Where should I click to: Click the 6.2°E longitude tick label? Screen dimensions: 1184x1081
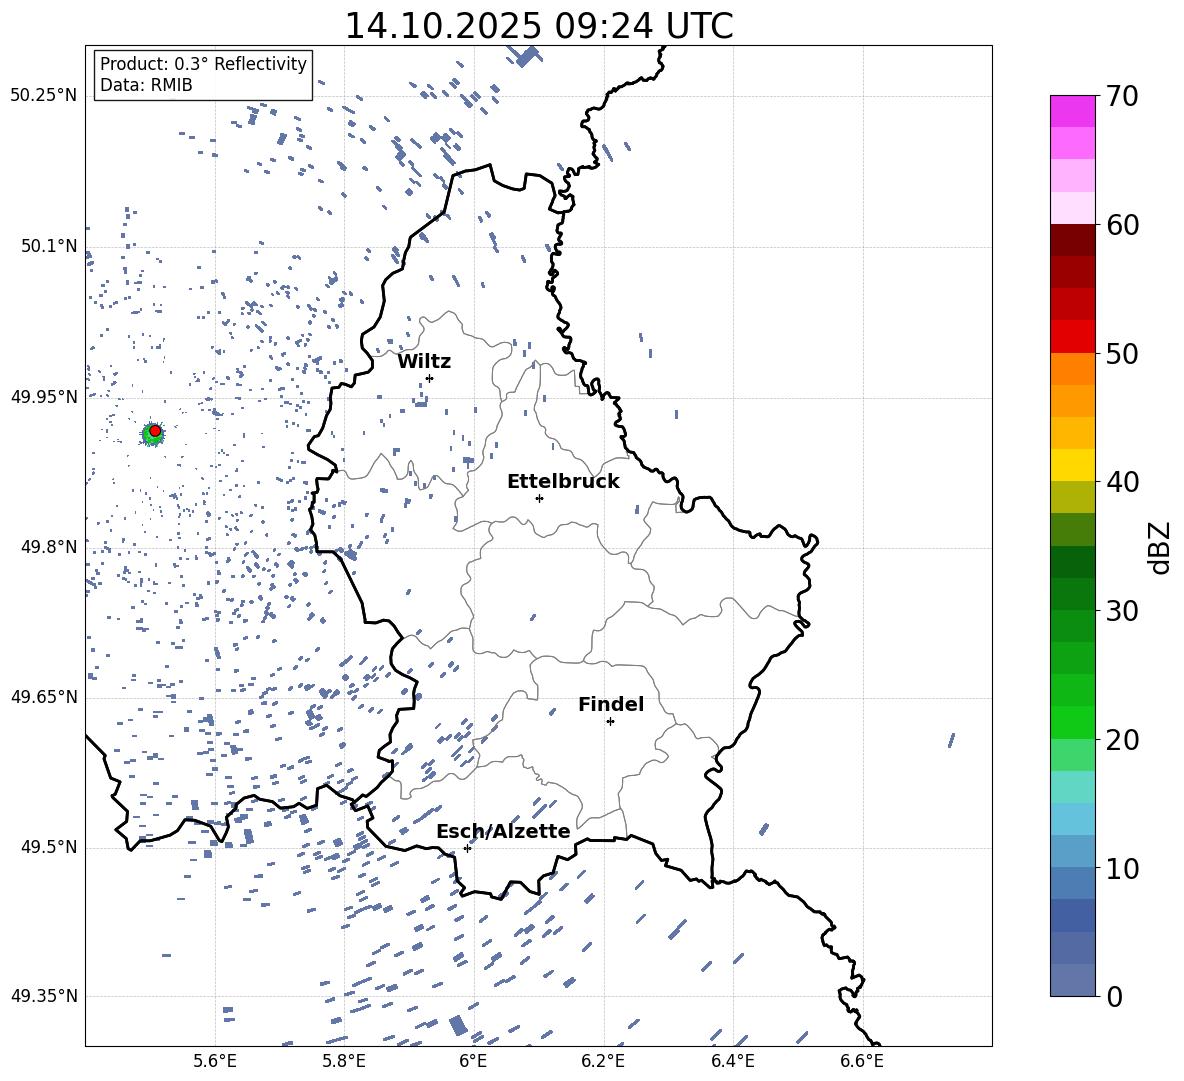tap(603, 1061)
